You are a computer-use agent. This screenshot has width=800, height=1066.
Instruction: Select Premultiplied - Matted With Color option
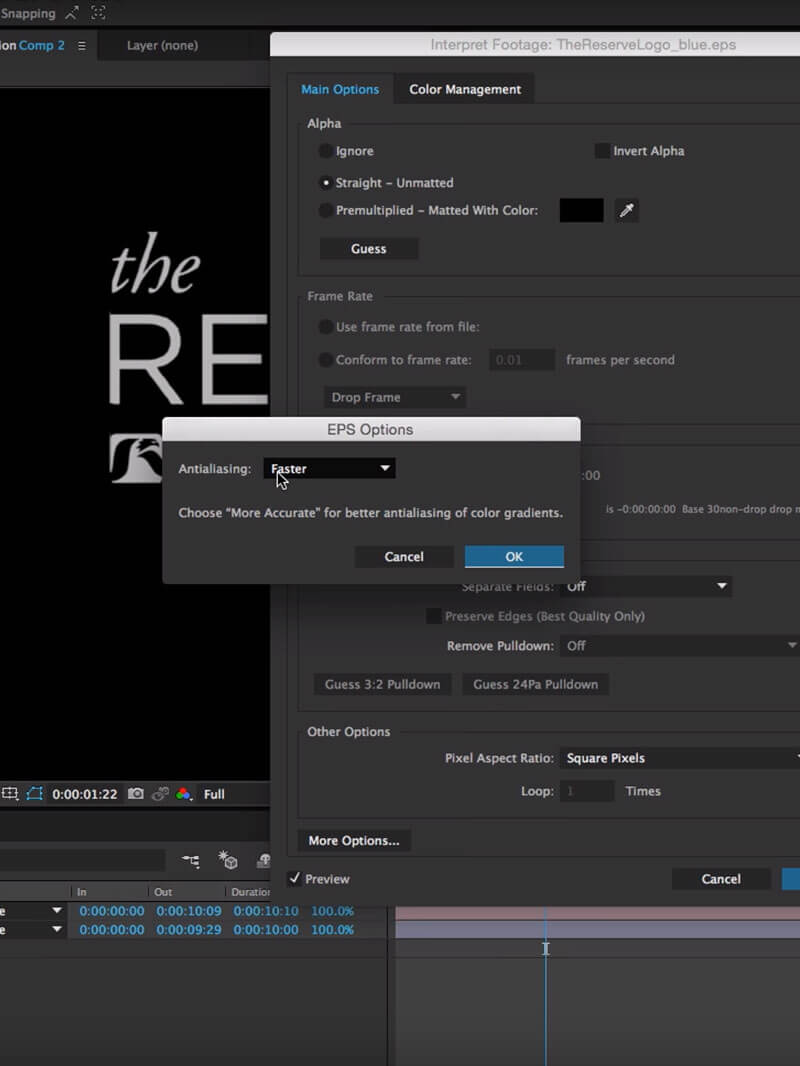point(326,210)
